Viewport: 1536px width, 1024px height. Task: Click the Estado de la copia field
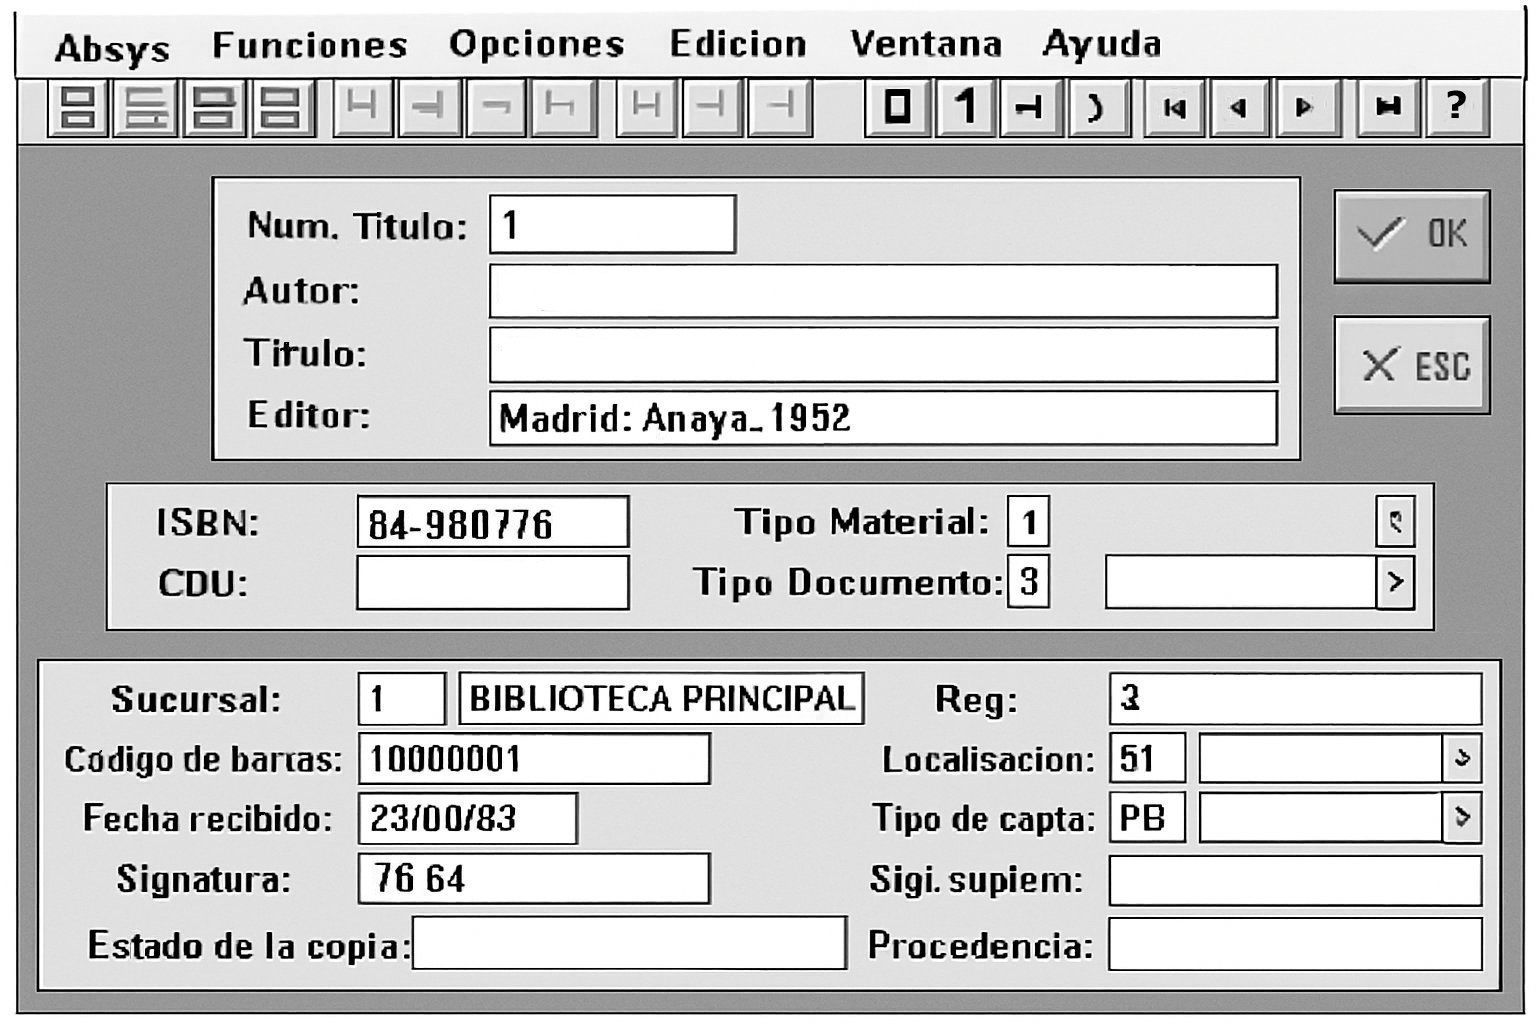click(x=629, y=943)
